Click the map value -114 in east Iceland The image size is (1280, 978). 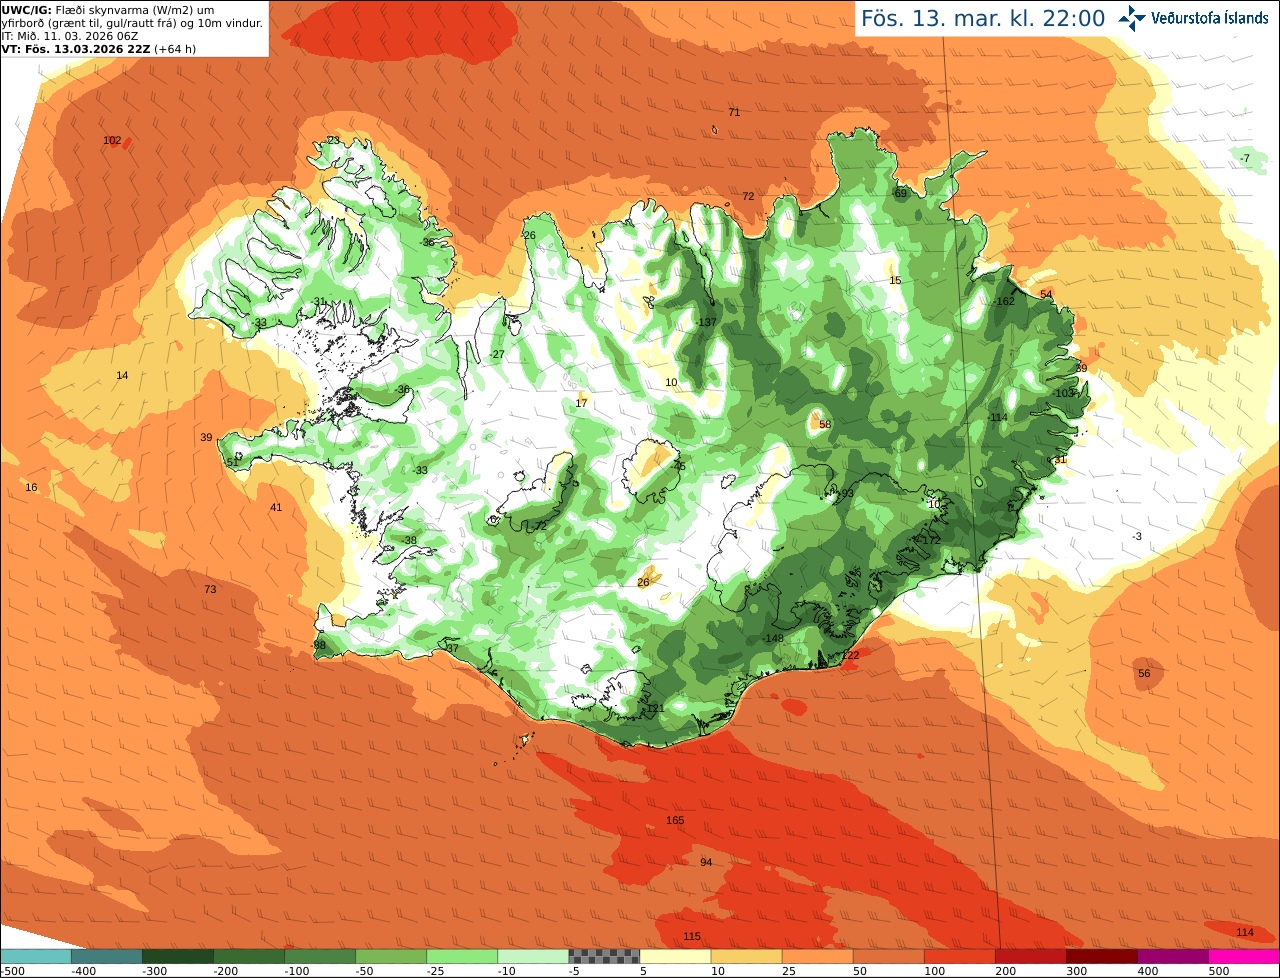[997, 418]
